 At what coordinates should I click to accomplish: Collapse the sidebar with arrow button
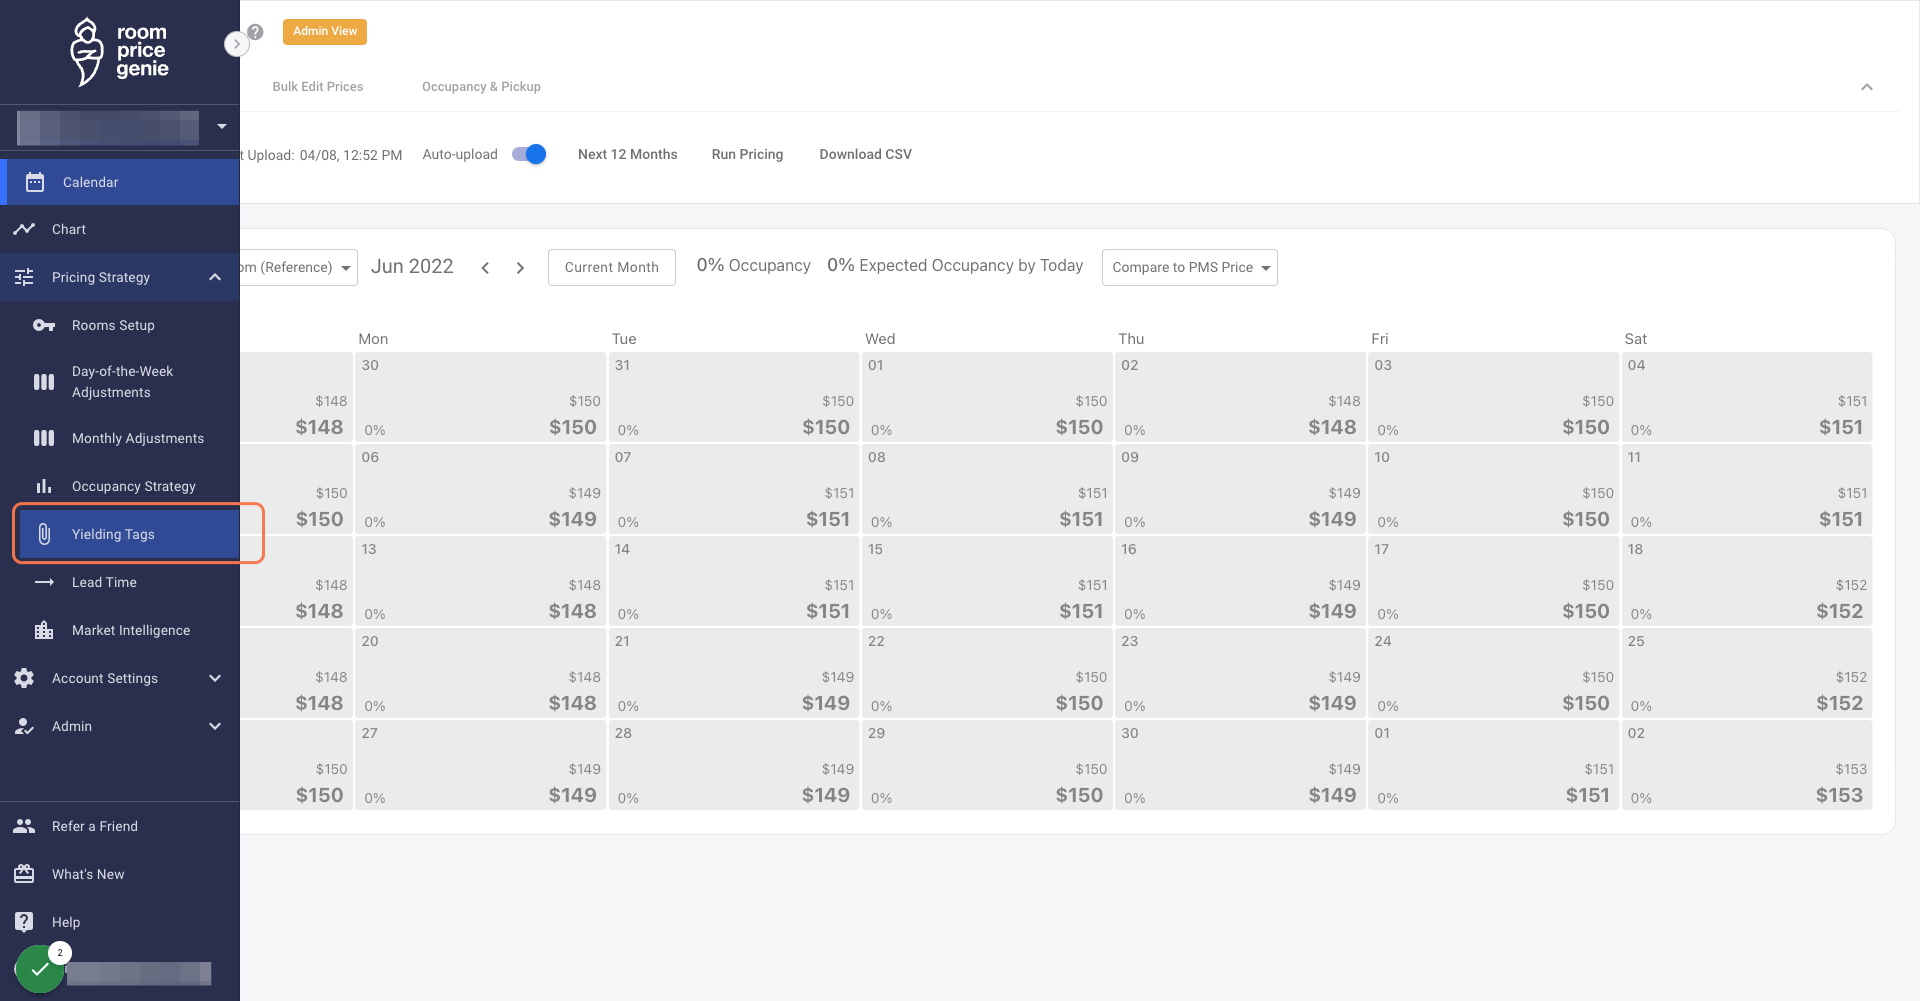point(236,44)
